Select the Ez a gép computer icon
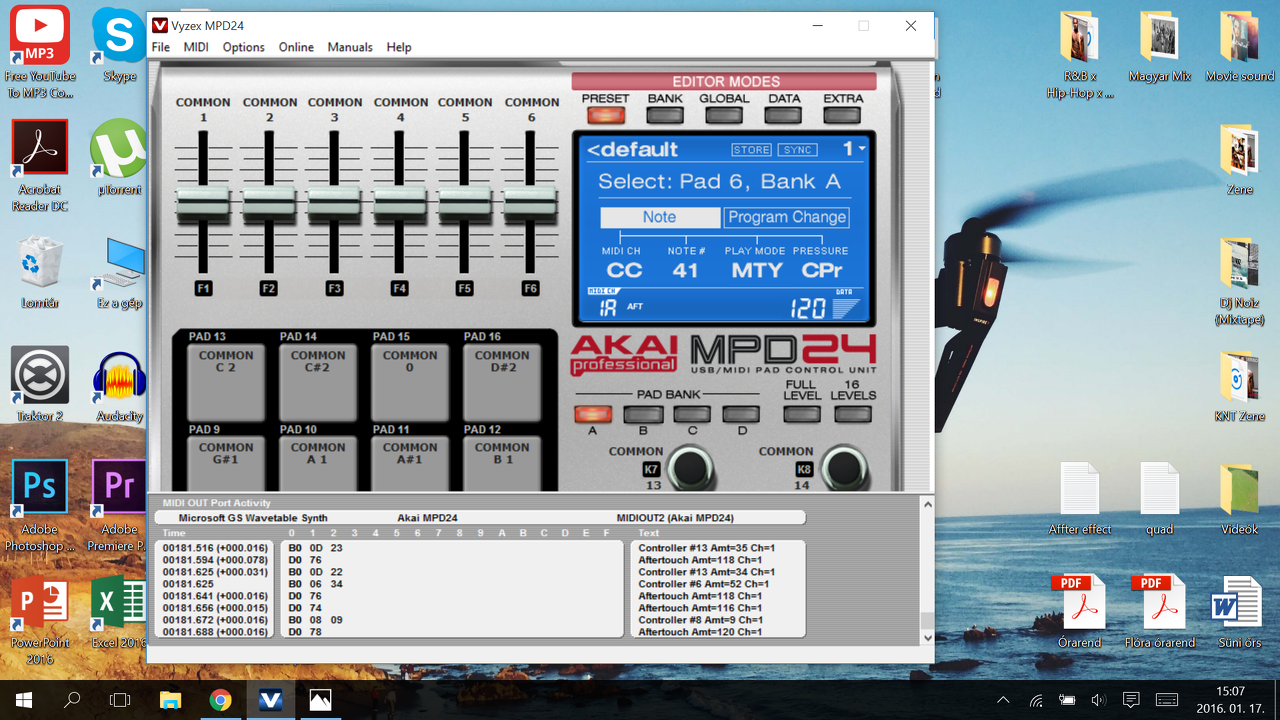This screenshot has width=1280, height=720. pos(119,272)
